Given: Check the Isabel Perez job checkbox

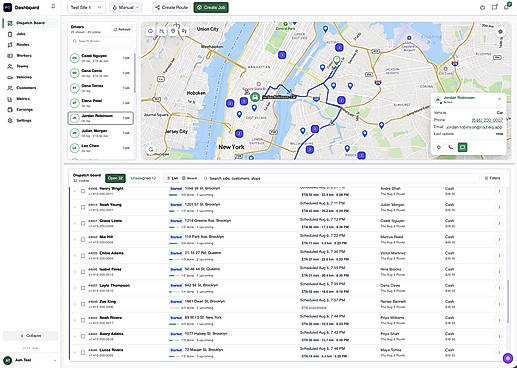Looking at the screenshot, I should click(83, 272).
